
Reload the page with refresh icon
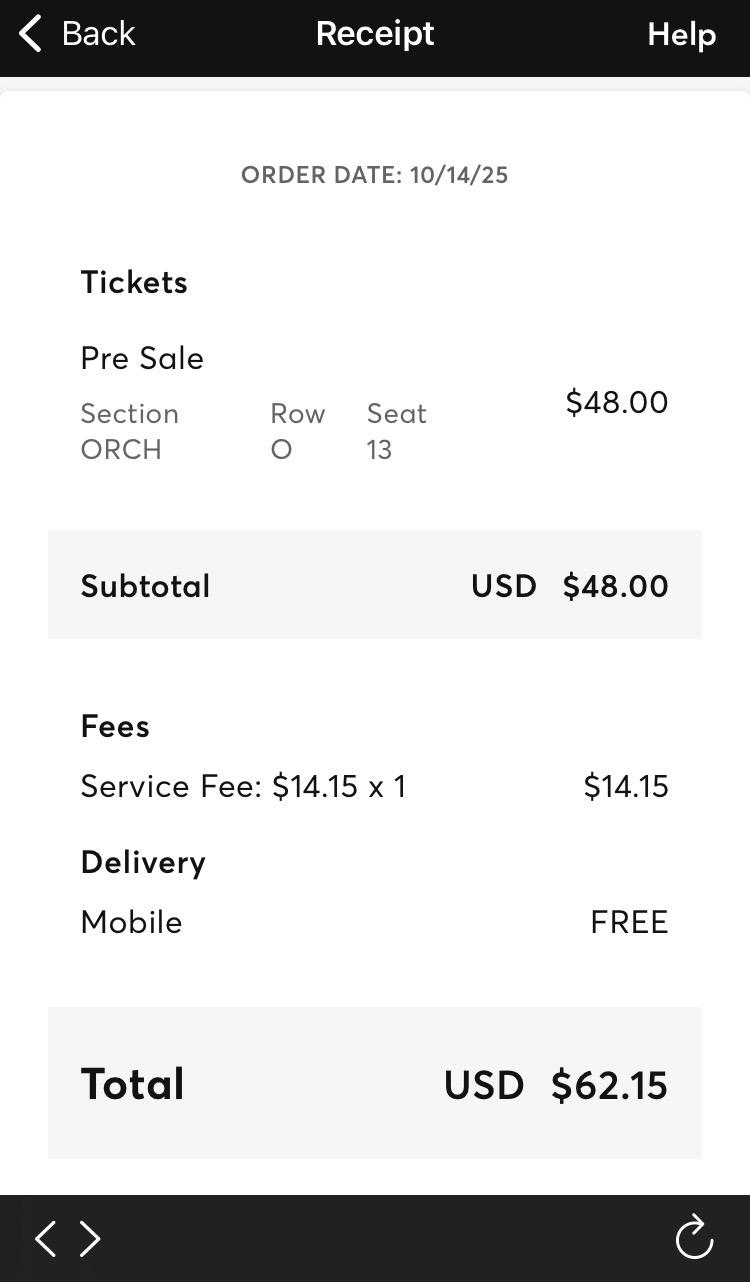coord(694,1239)
